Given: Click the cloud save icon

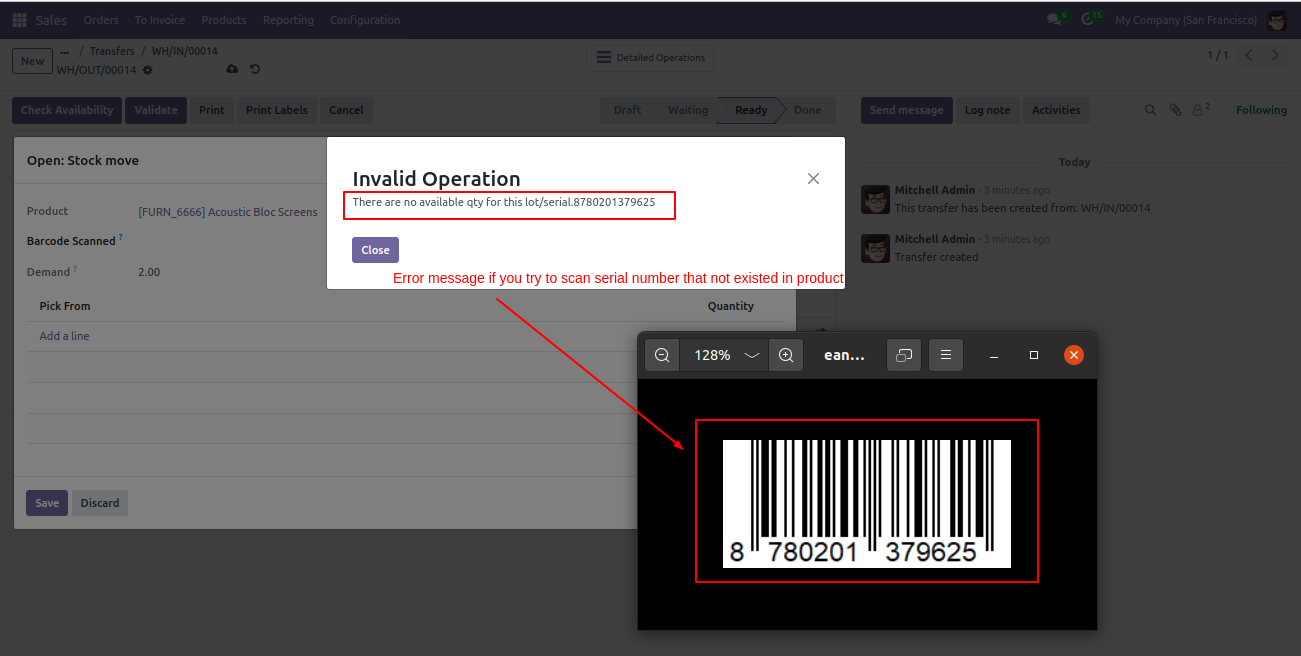Looking at the screenshot, I should pyautogui.click(x=233, y=69).
